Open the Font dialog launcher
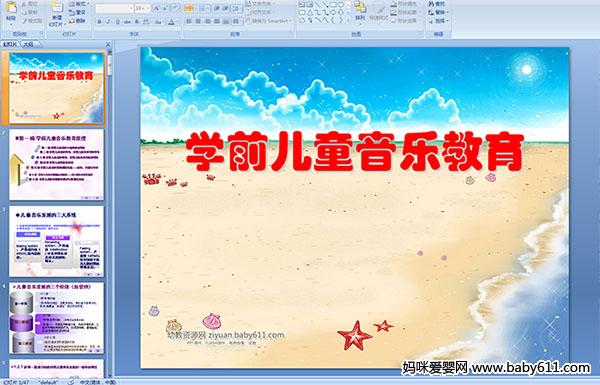 179,34
